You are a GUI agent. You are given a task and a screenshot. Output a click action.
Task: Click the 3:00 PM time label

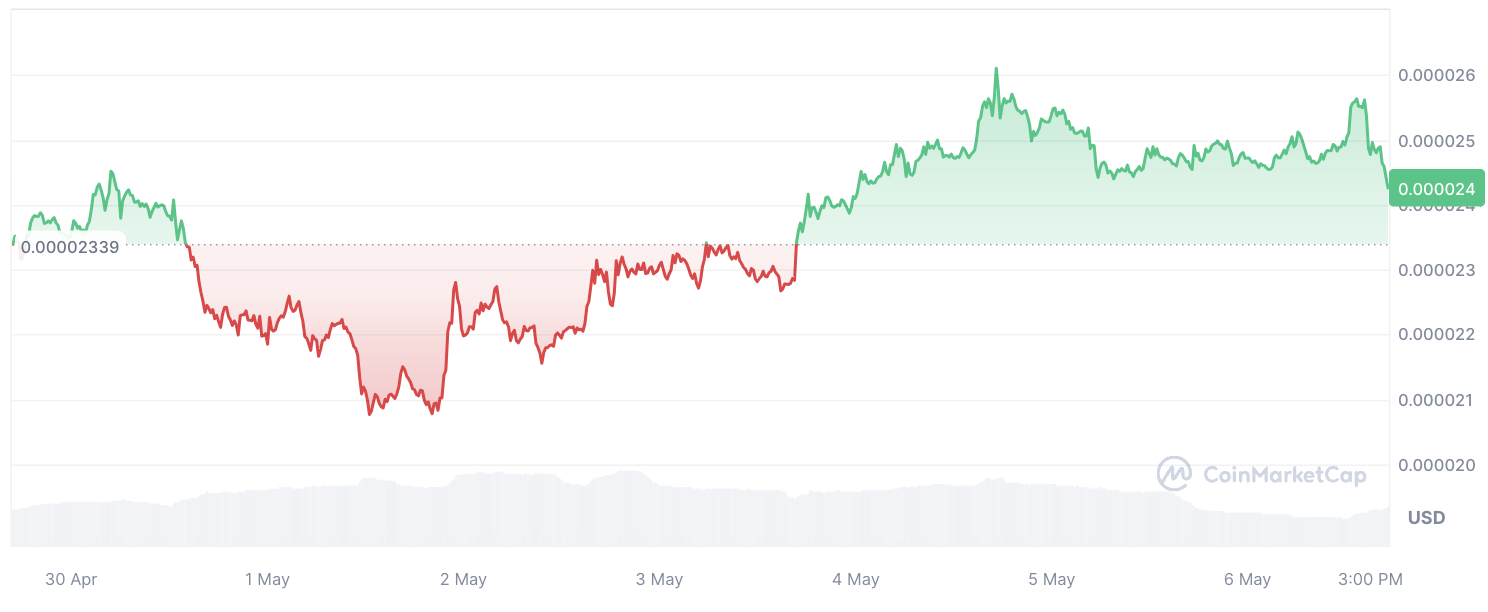[x=1369, y=579]
